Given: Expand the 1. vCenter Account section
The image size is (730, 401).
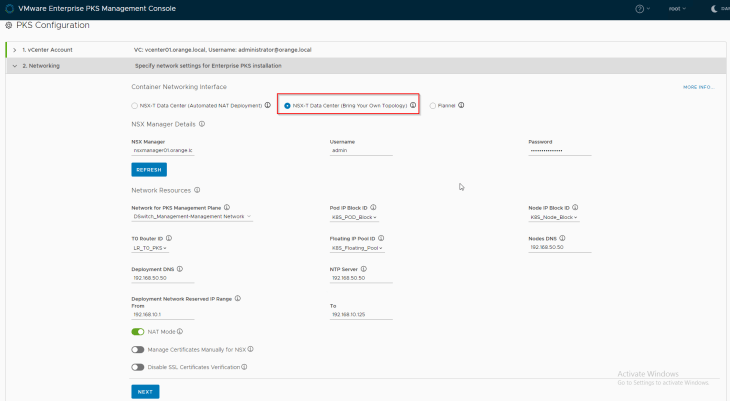Looking at the screenshot, I should pyautogui.click(x=15, y=49).
